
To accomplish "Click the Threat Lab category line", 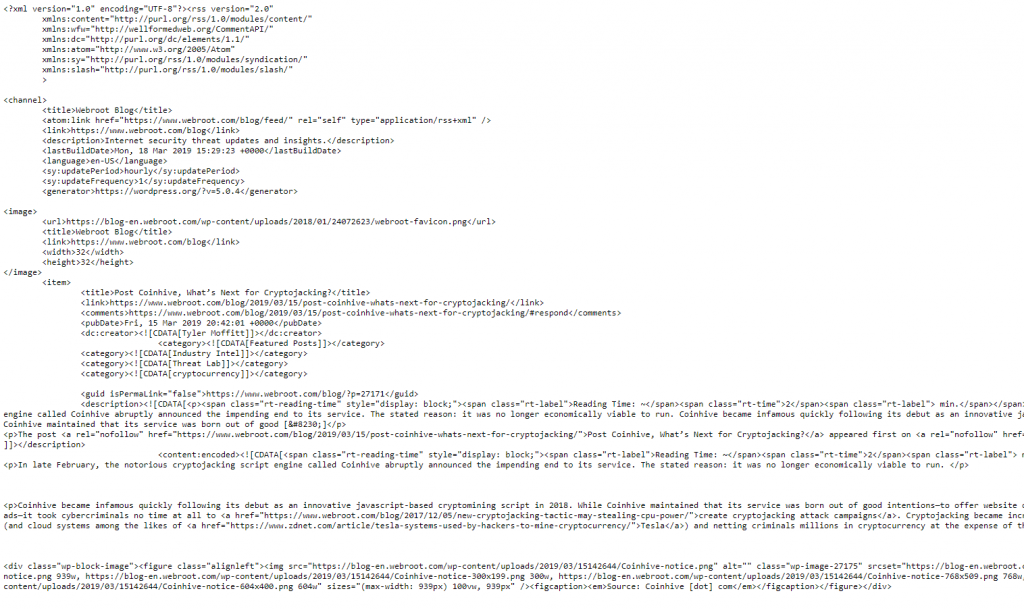I will pyautogui.click(x=184, y=364).
